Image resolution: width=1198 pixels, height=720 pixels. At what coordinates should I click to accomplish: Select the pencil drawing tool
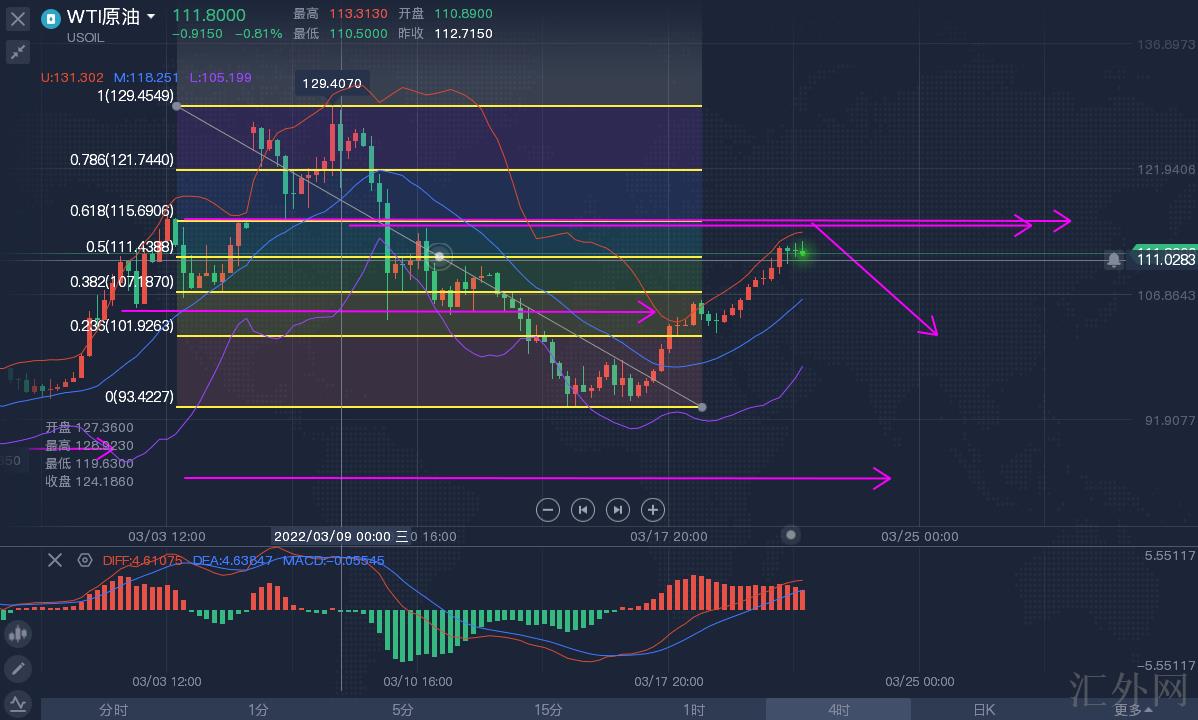pos(17,668)
